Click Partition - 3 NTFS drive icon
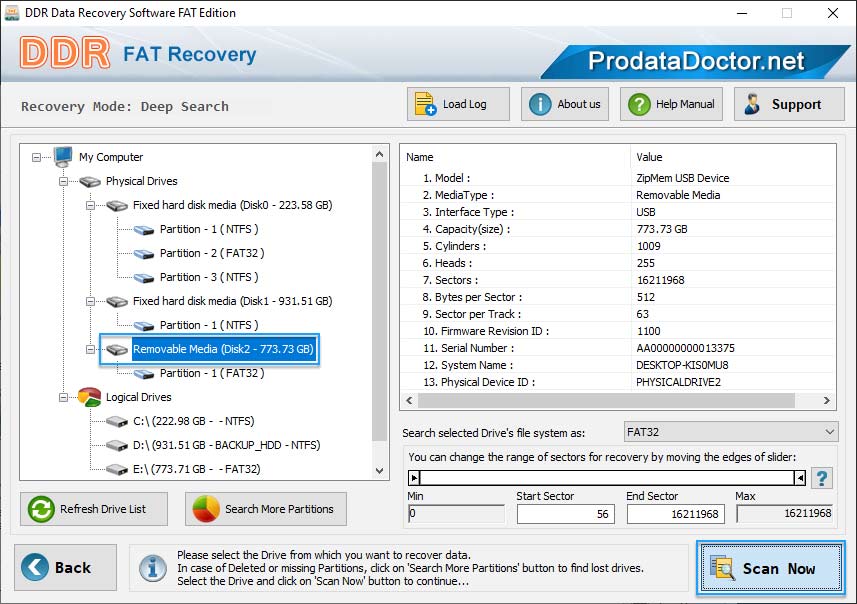The width and height of the screenshot is (857, 604). point(144,278)
